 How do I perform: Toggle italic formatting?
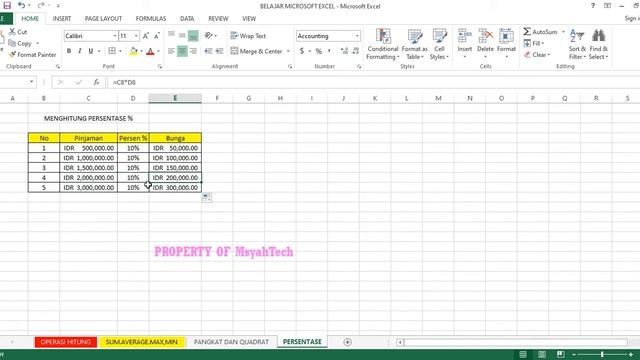(80, 51)
